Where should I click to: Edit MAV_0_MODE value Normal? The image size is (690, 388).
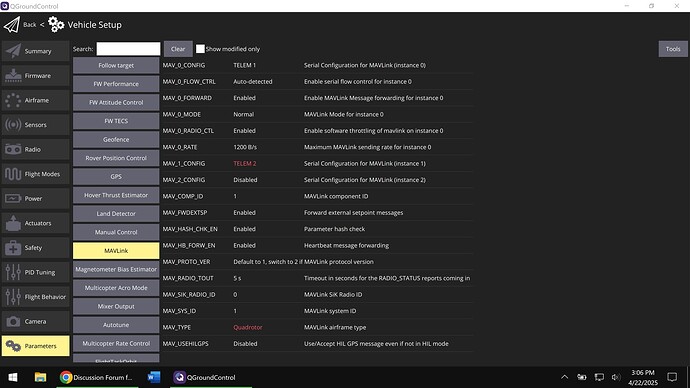click(x=244, y=114)
